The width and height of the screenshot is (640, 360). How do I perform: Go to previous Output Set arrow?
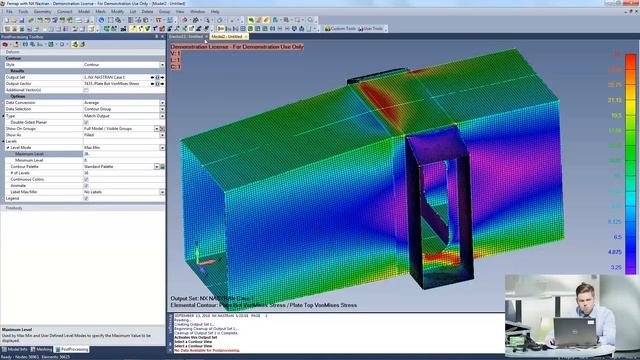pyautogui.click(x=153, y=77)
